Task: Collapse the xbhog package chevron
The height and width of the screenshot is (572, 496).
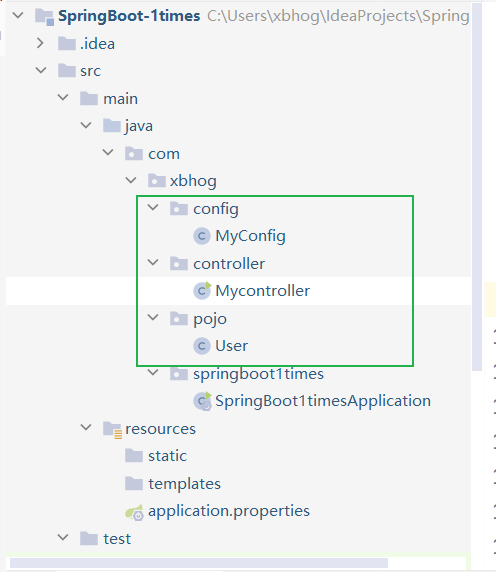Action: [x=131, y=180]
